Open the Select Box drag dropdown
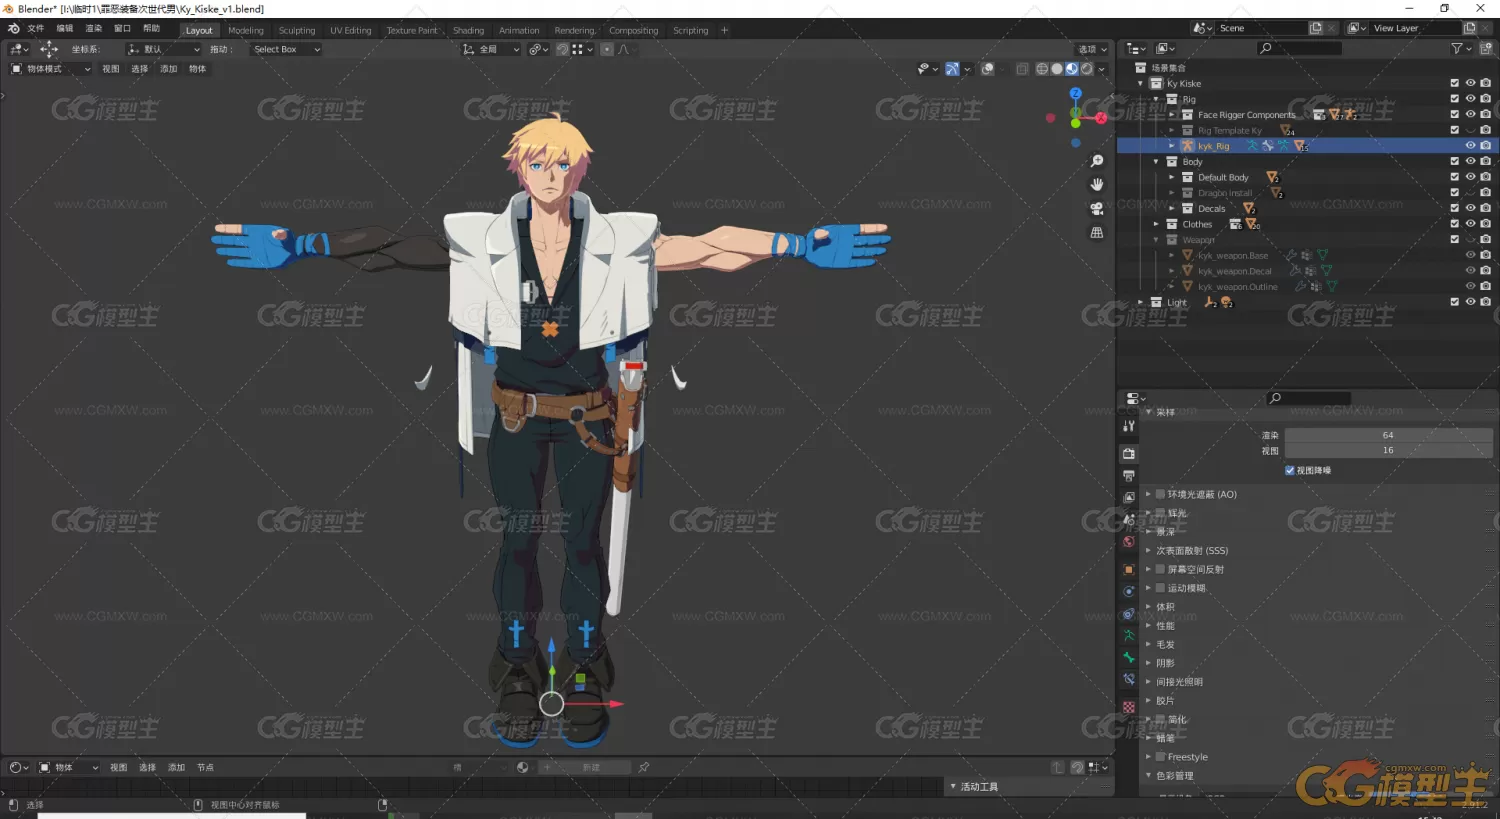The width and height of the screenshot is (1500, 819). point(286,49)
